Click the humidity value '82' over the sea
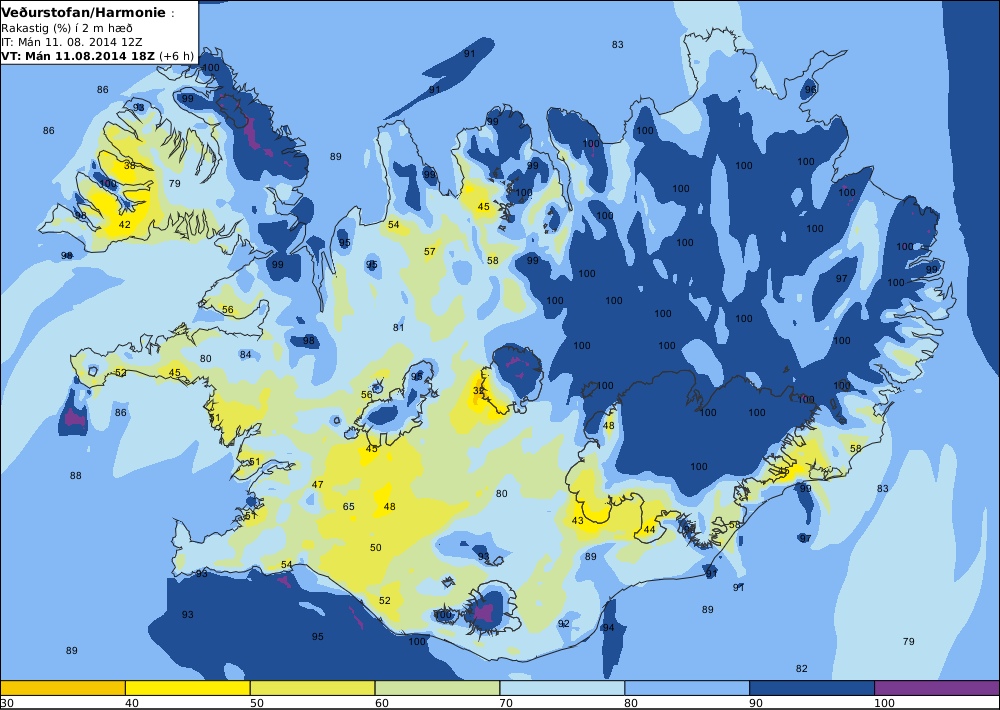 802,669
